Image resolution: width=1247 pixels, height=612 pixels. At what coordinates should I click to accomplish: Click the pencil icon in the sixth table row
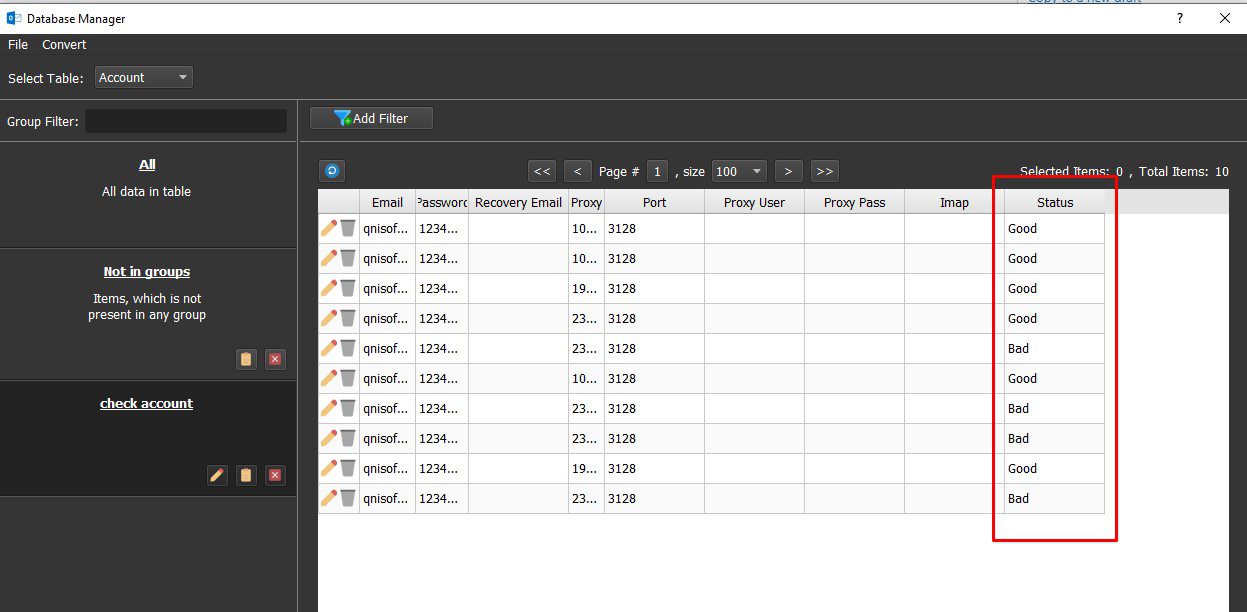329,378
